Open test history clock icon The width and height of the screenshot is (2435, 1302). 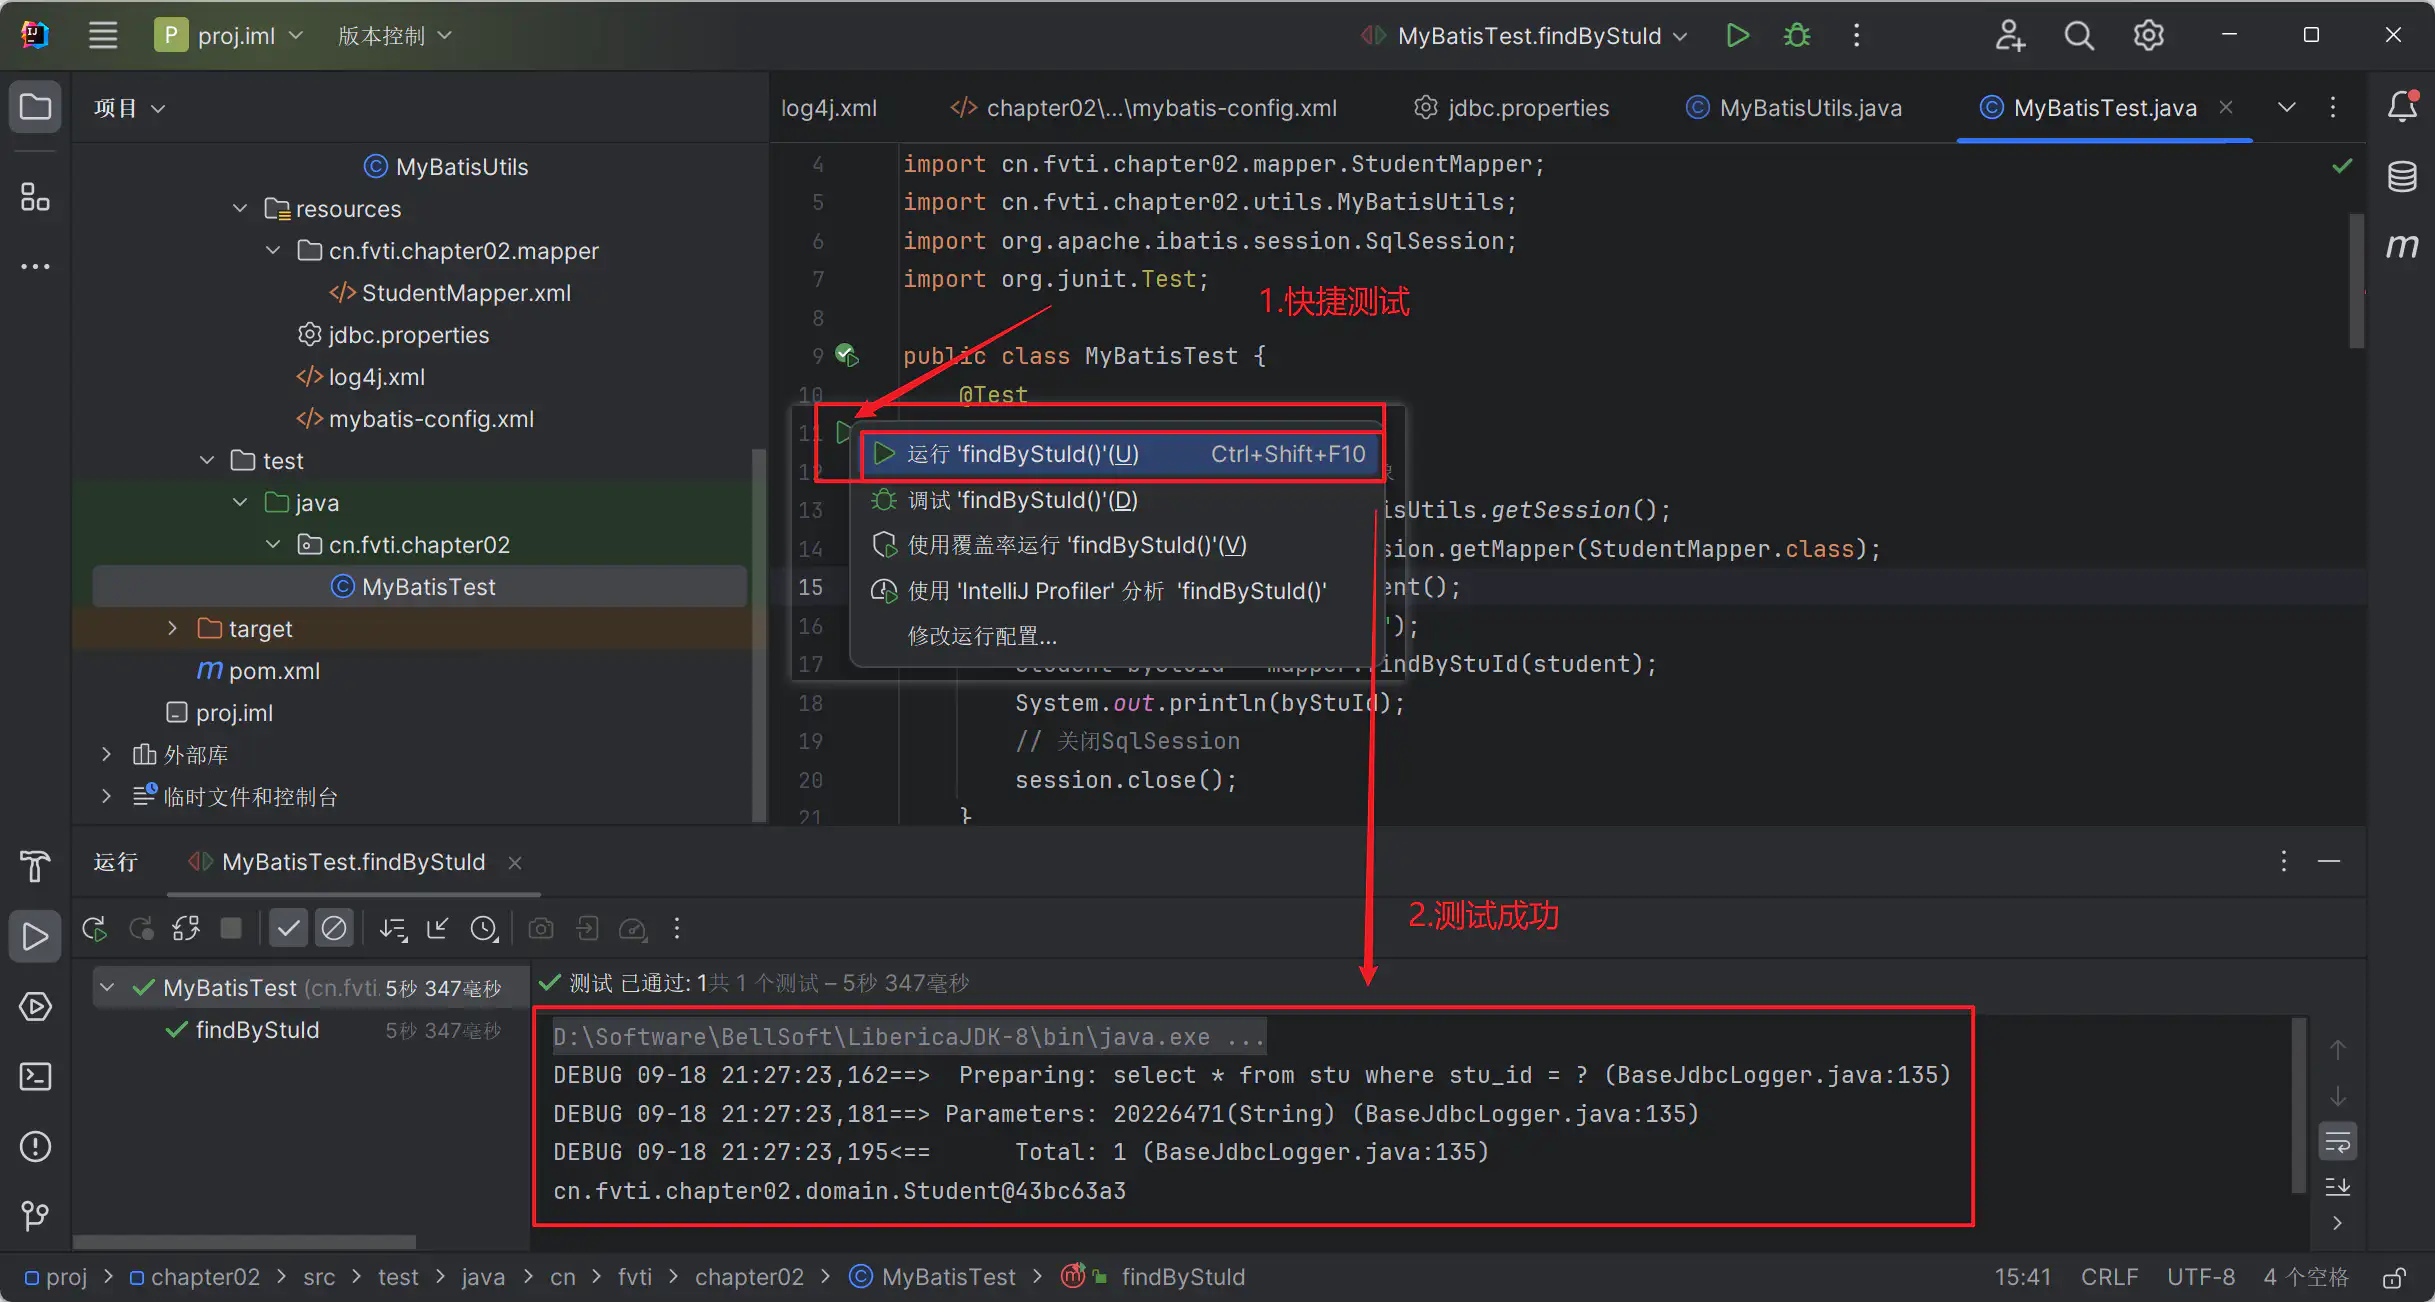(484, 929)
